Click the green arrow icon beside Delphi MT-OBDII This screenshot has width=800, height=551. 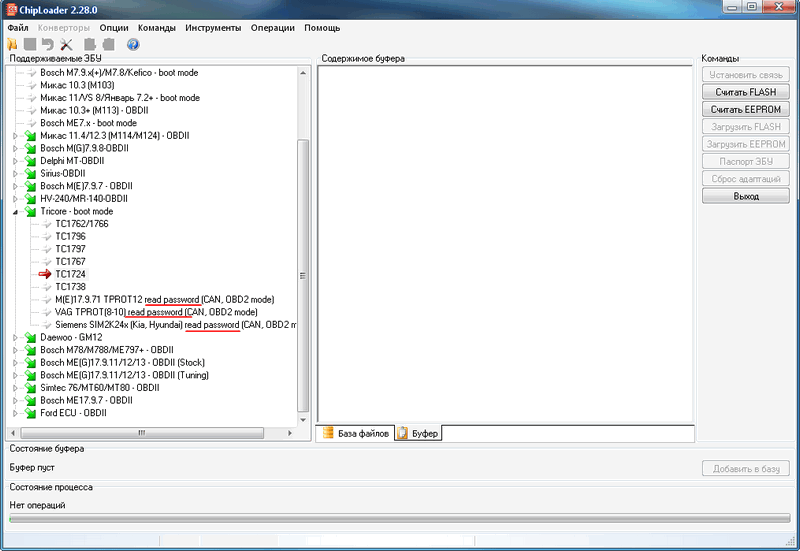pyautogui.click(x=30, y=160)
